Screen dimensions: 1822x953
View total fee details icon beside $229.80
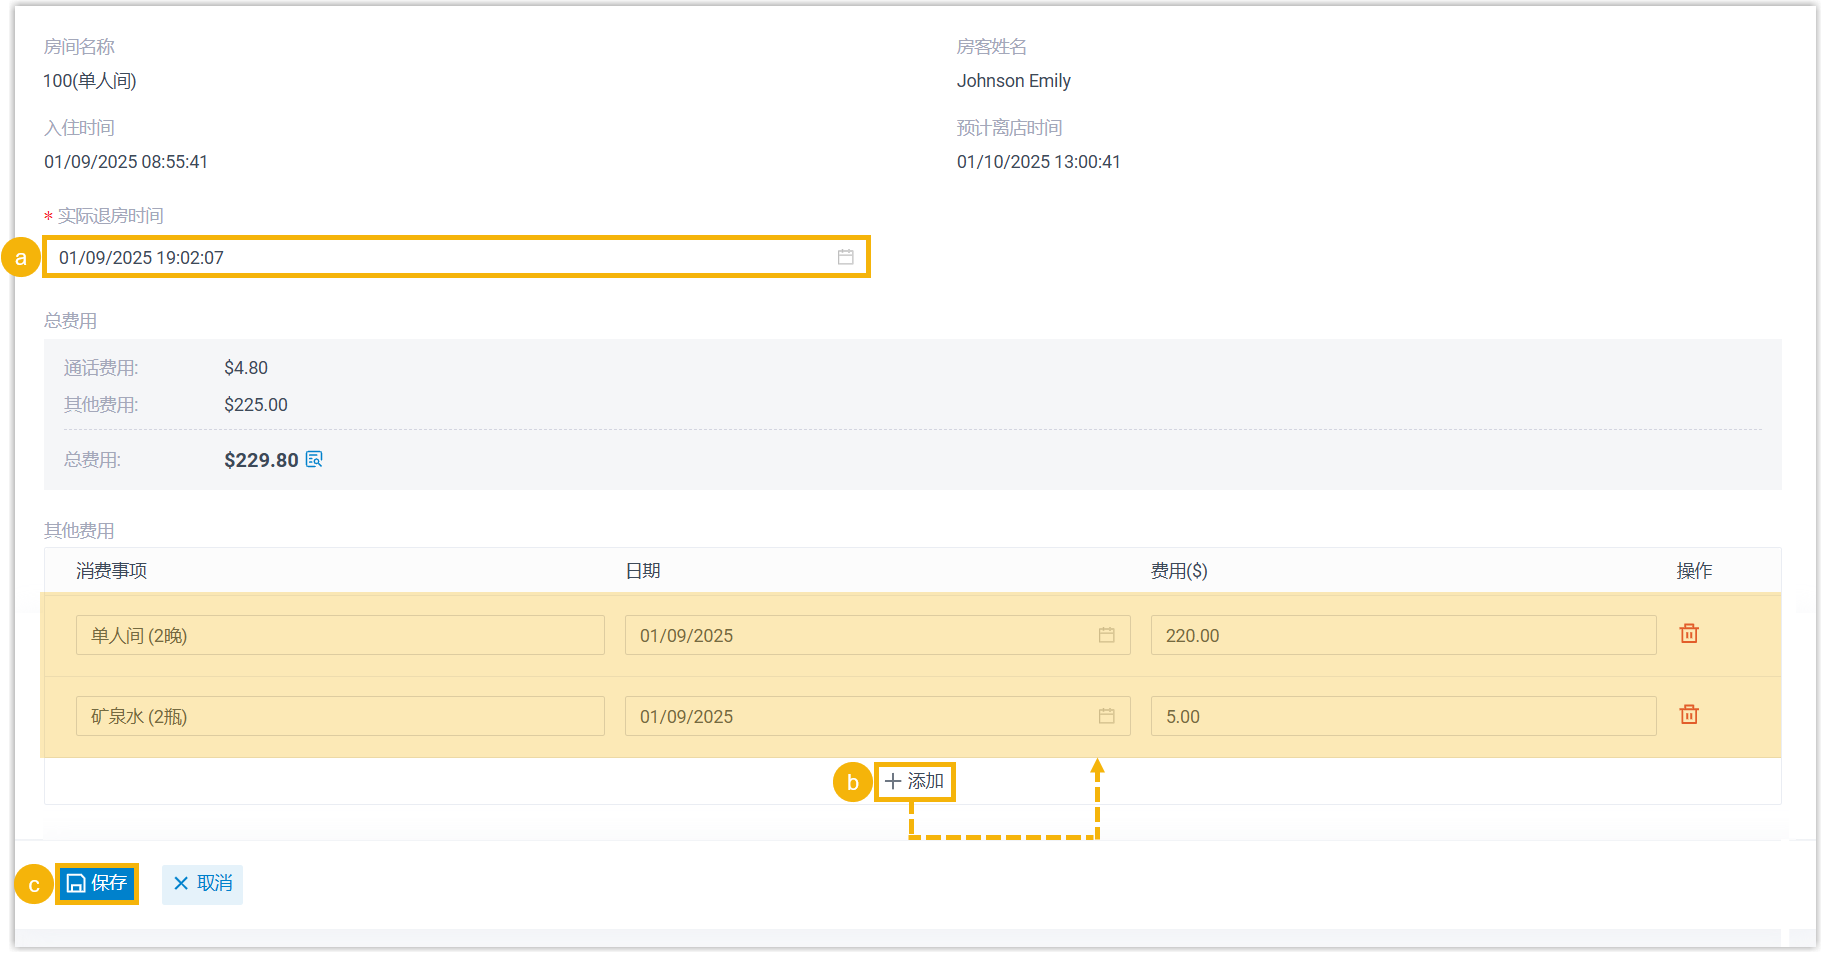click(314, 459)
